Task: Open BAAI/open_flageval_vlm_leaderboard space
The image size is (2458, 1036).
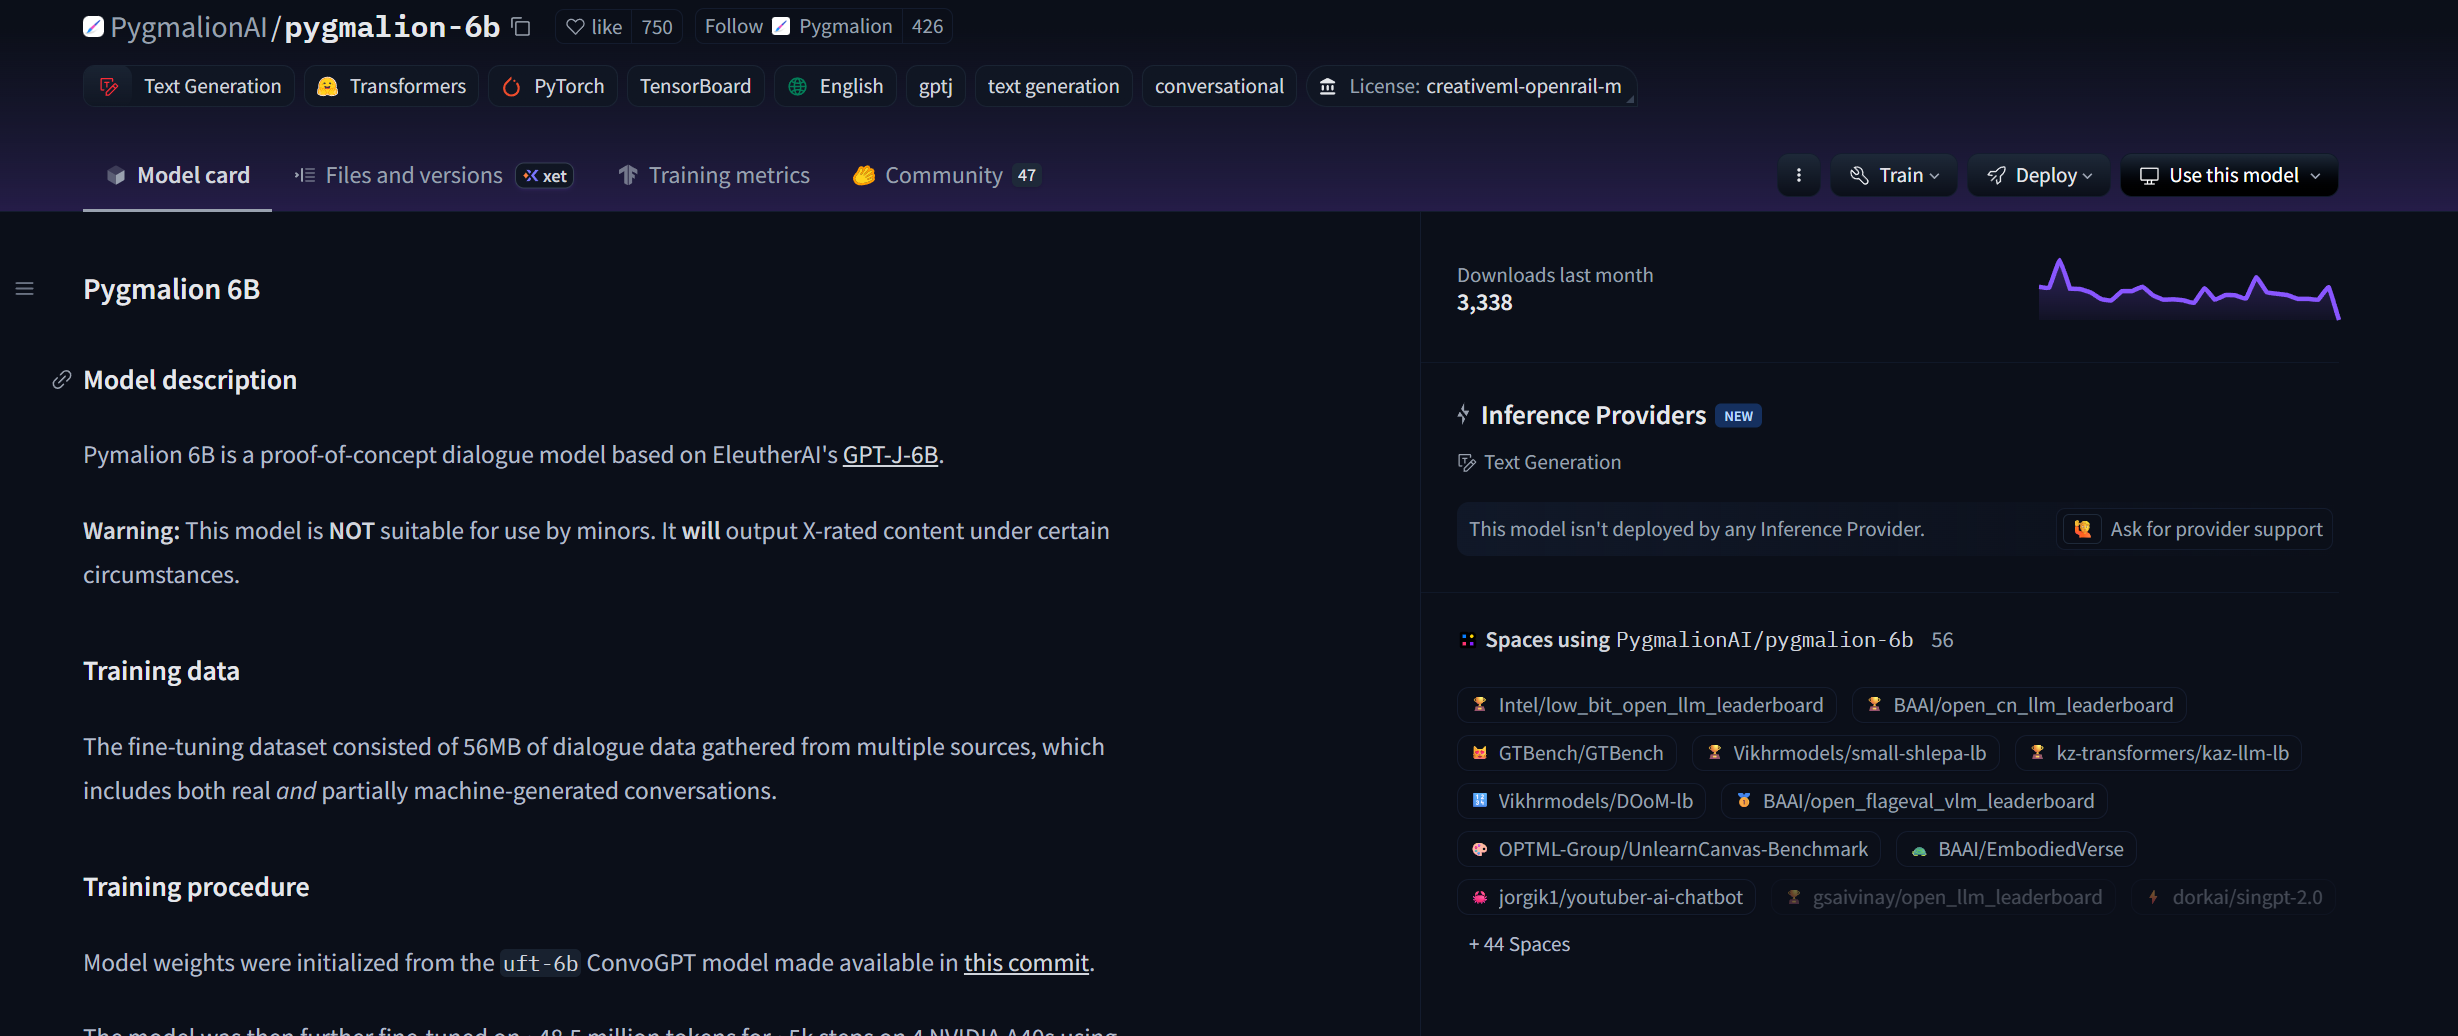Action: 1915,801
